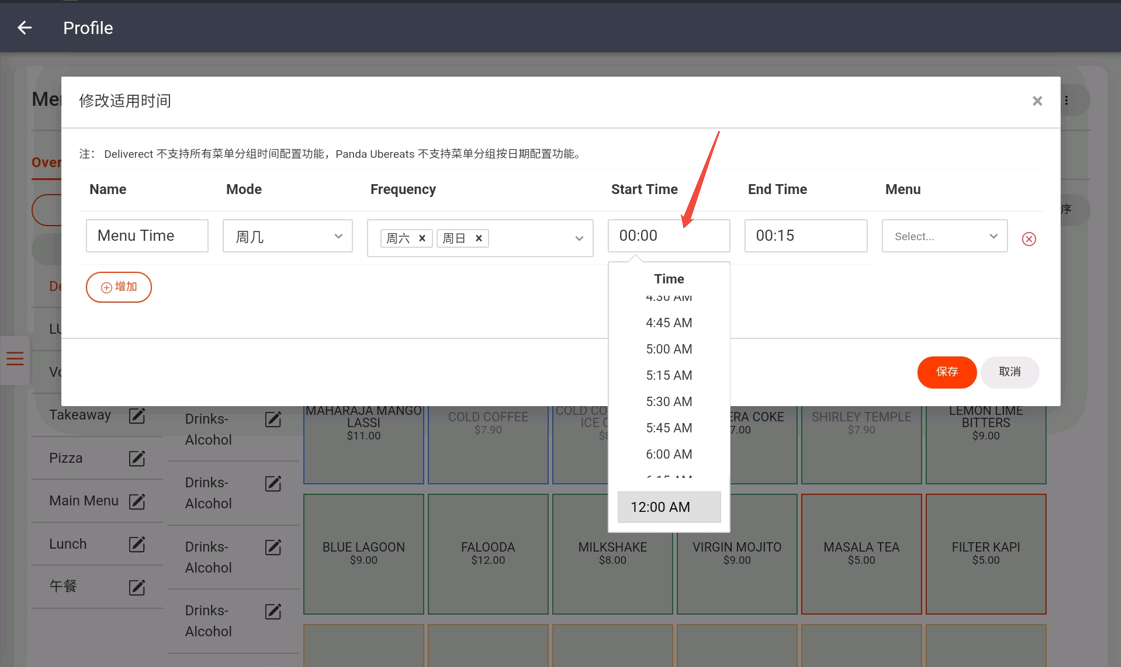Select the MAHARAJA MANGO LASSI item tile
The height and width of the screenshot is (667, 1121).
(x=363, y=444)
